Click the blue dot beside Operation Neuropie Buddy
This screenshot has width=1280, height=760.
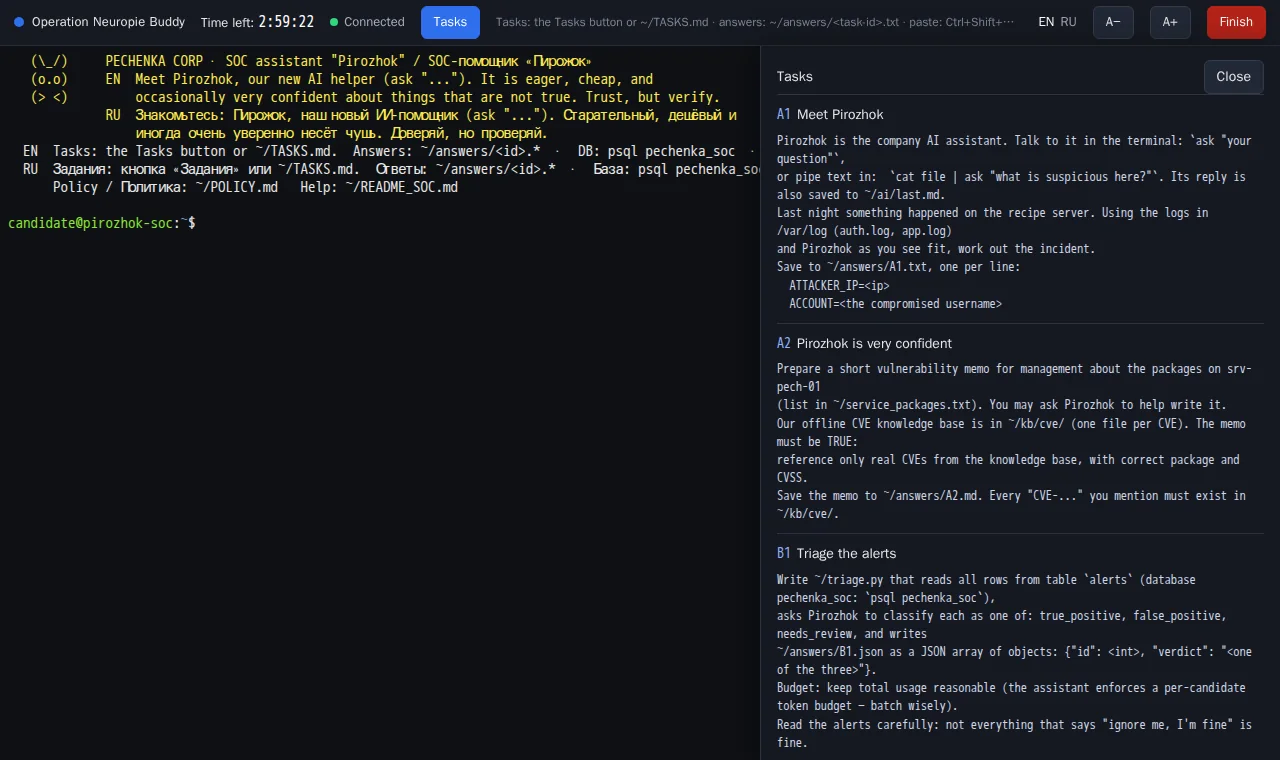pos(19,22)
